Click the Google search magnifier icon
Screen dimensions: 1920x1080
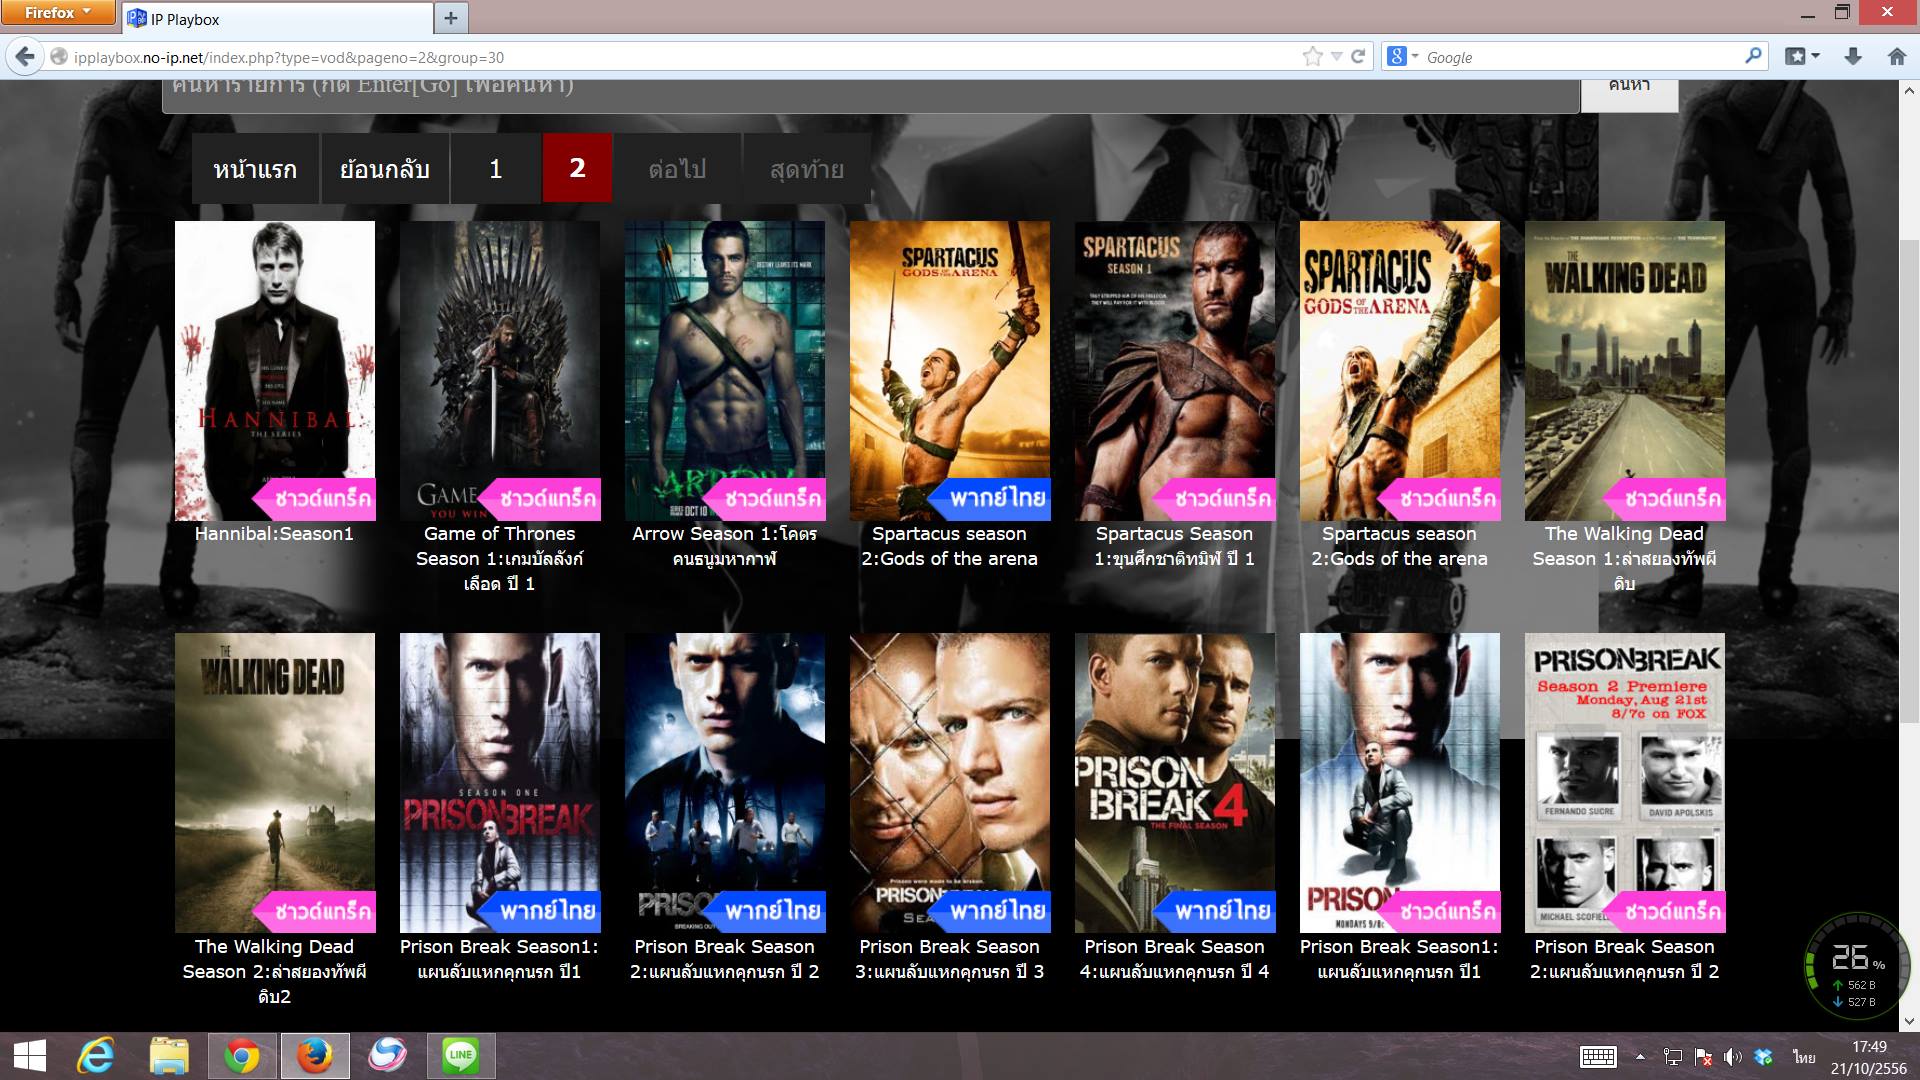click(1752, 57)
